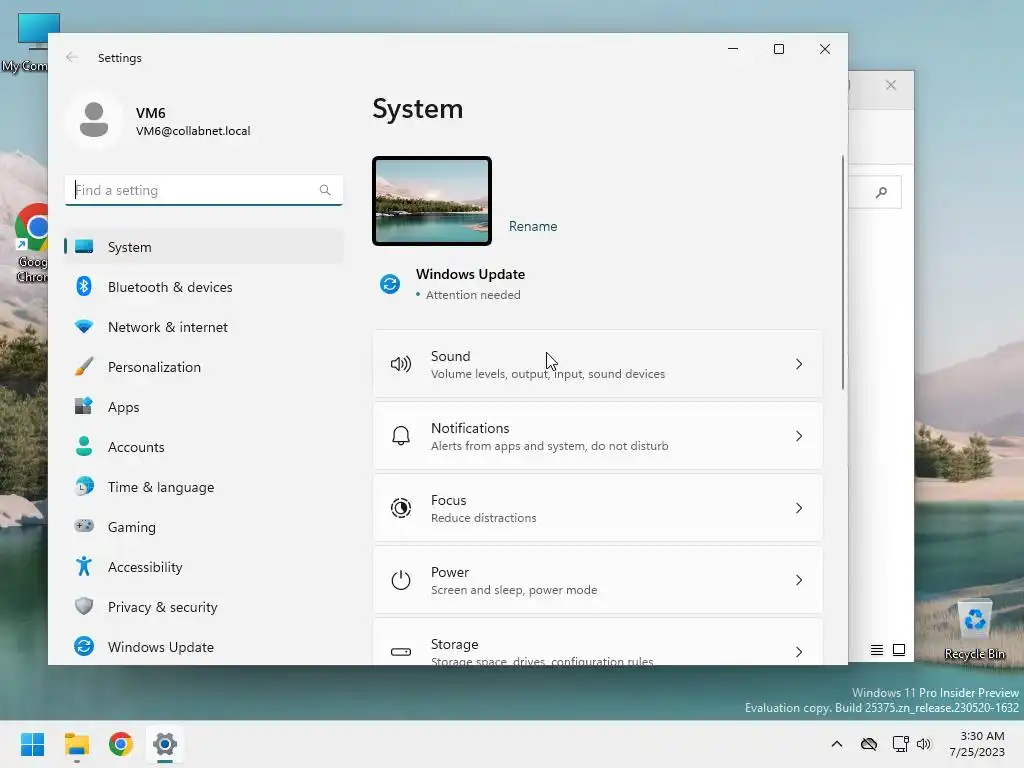This screenshot has width=1024, height=768.
Task: Click the volume speaker tray icon
Action: tap(923, 744)
